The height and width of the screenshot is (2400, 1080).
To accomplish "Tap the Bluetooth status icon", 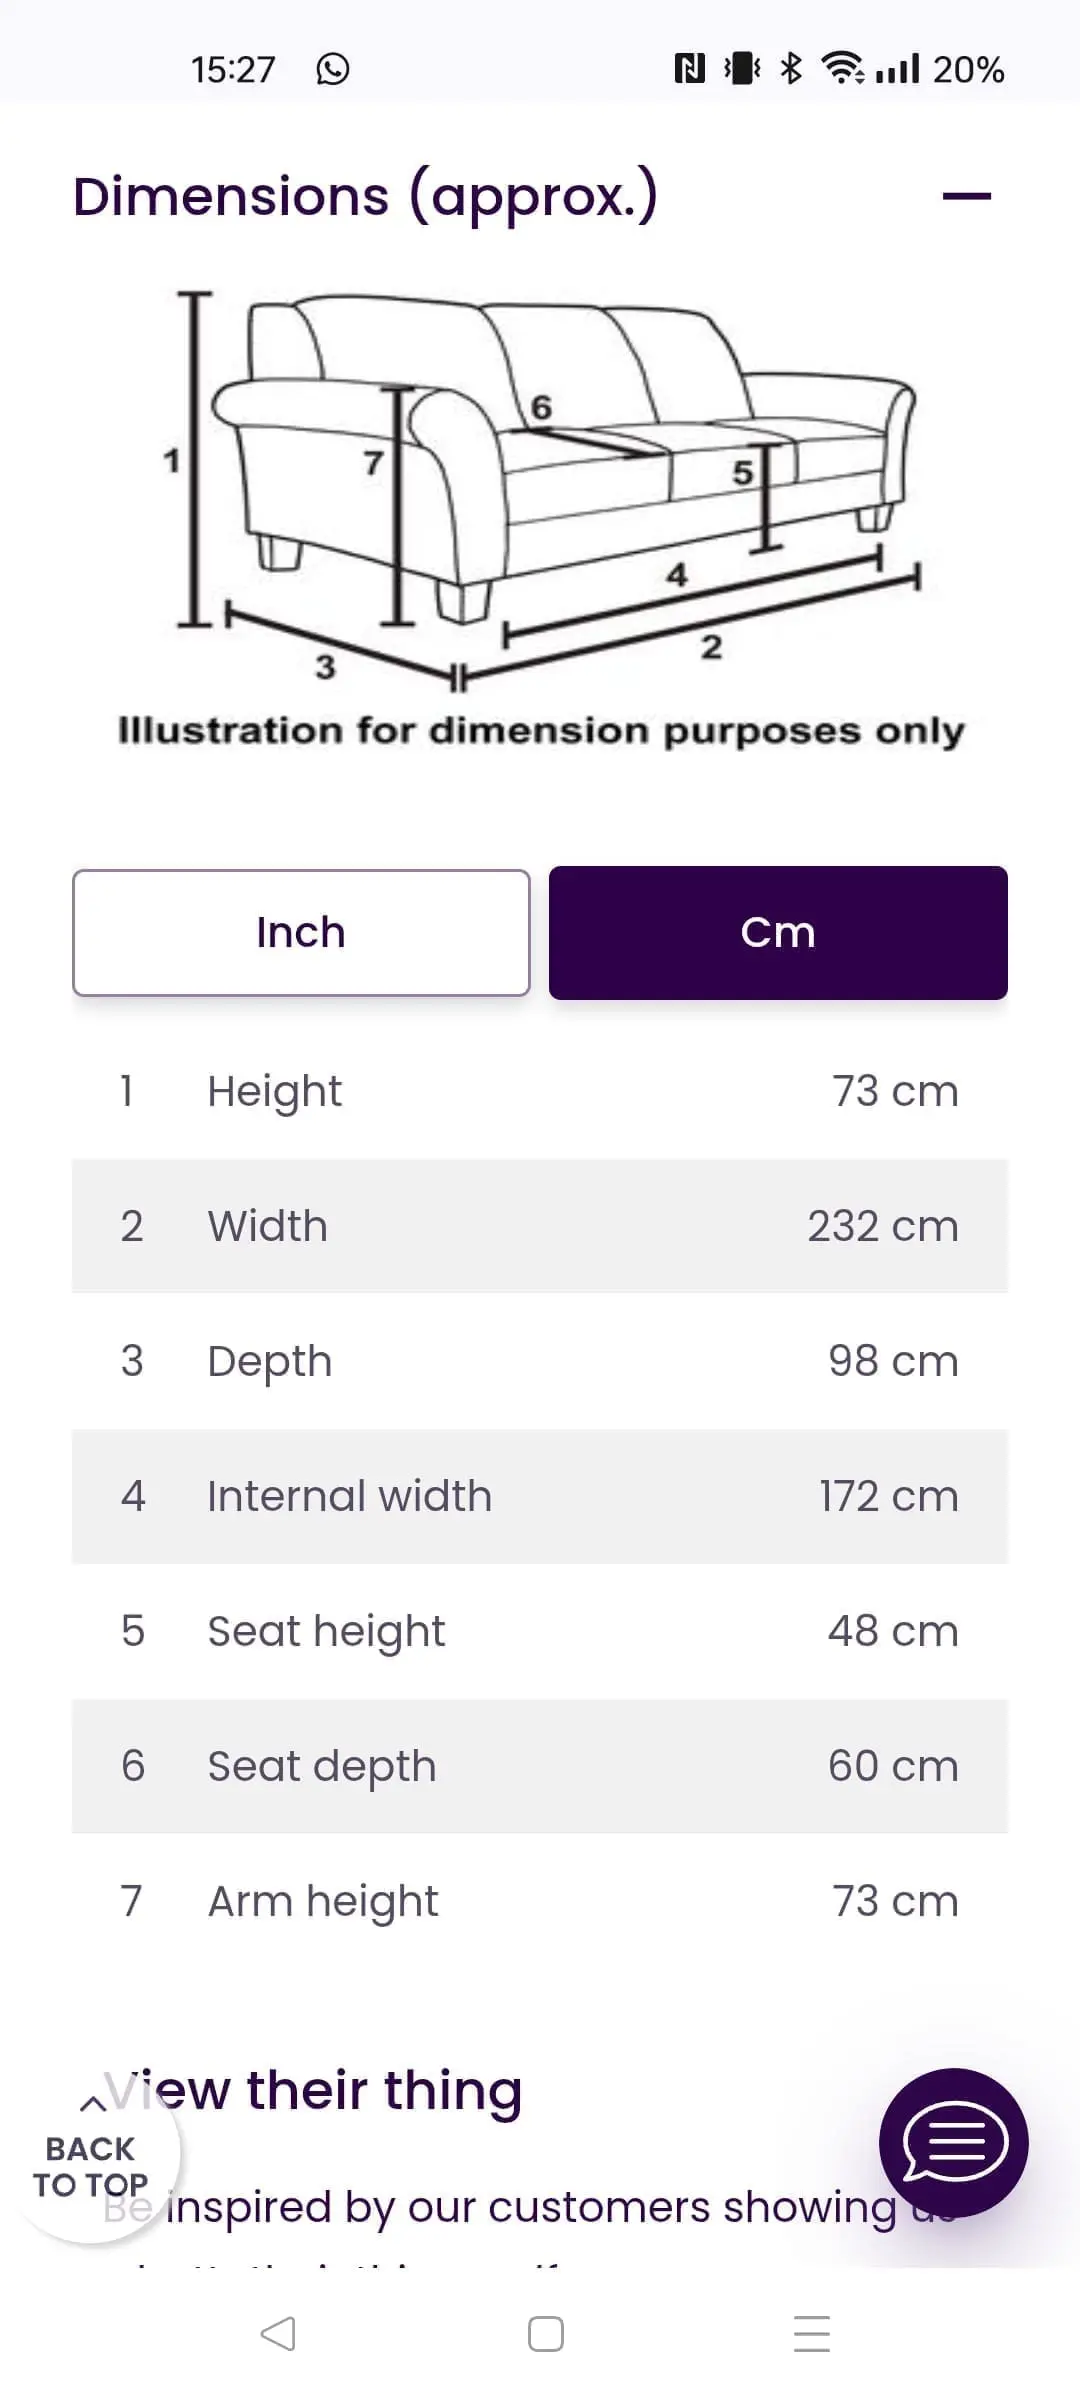I will [x=791, y=68].
